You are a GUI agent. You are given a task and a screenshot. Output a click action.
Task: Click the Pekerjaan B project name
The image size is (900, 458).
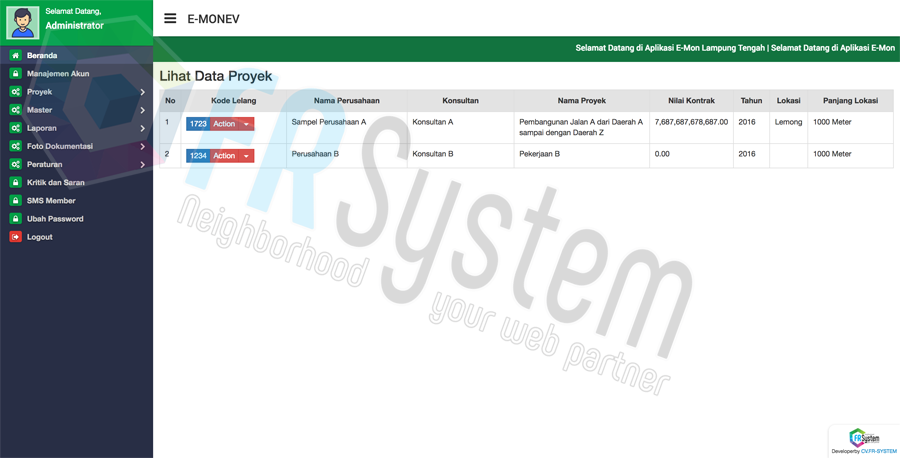pos(540,154)
